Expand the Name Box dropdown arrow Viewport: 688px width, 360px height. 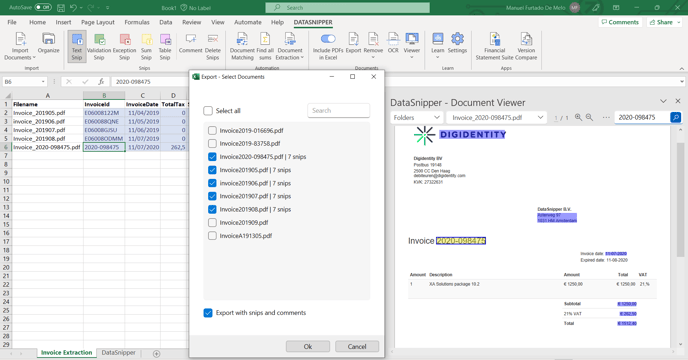pos(43,82)
